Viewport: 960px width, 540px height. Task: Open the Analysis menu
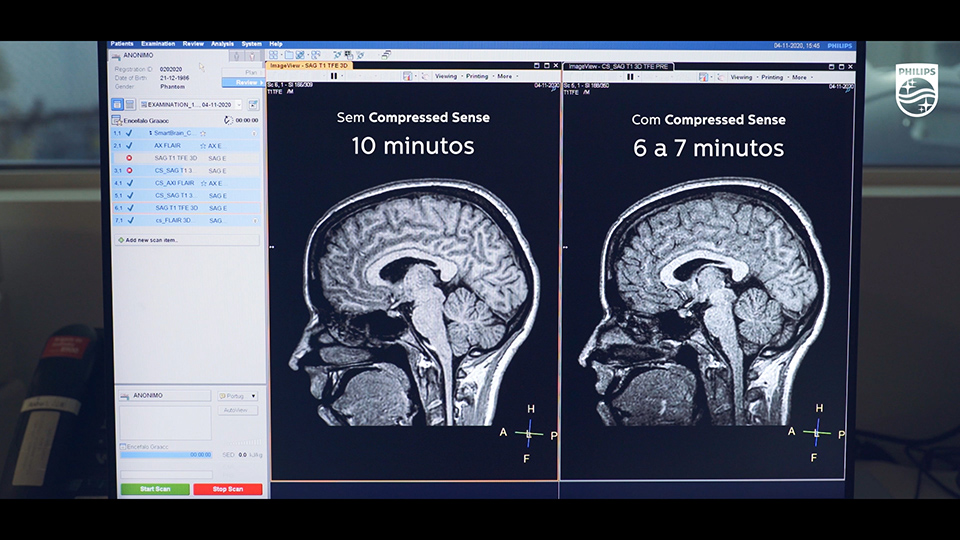222,44
